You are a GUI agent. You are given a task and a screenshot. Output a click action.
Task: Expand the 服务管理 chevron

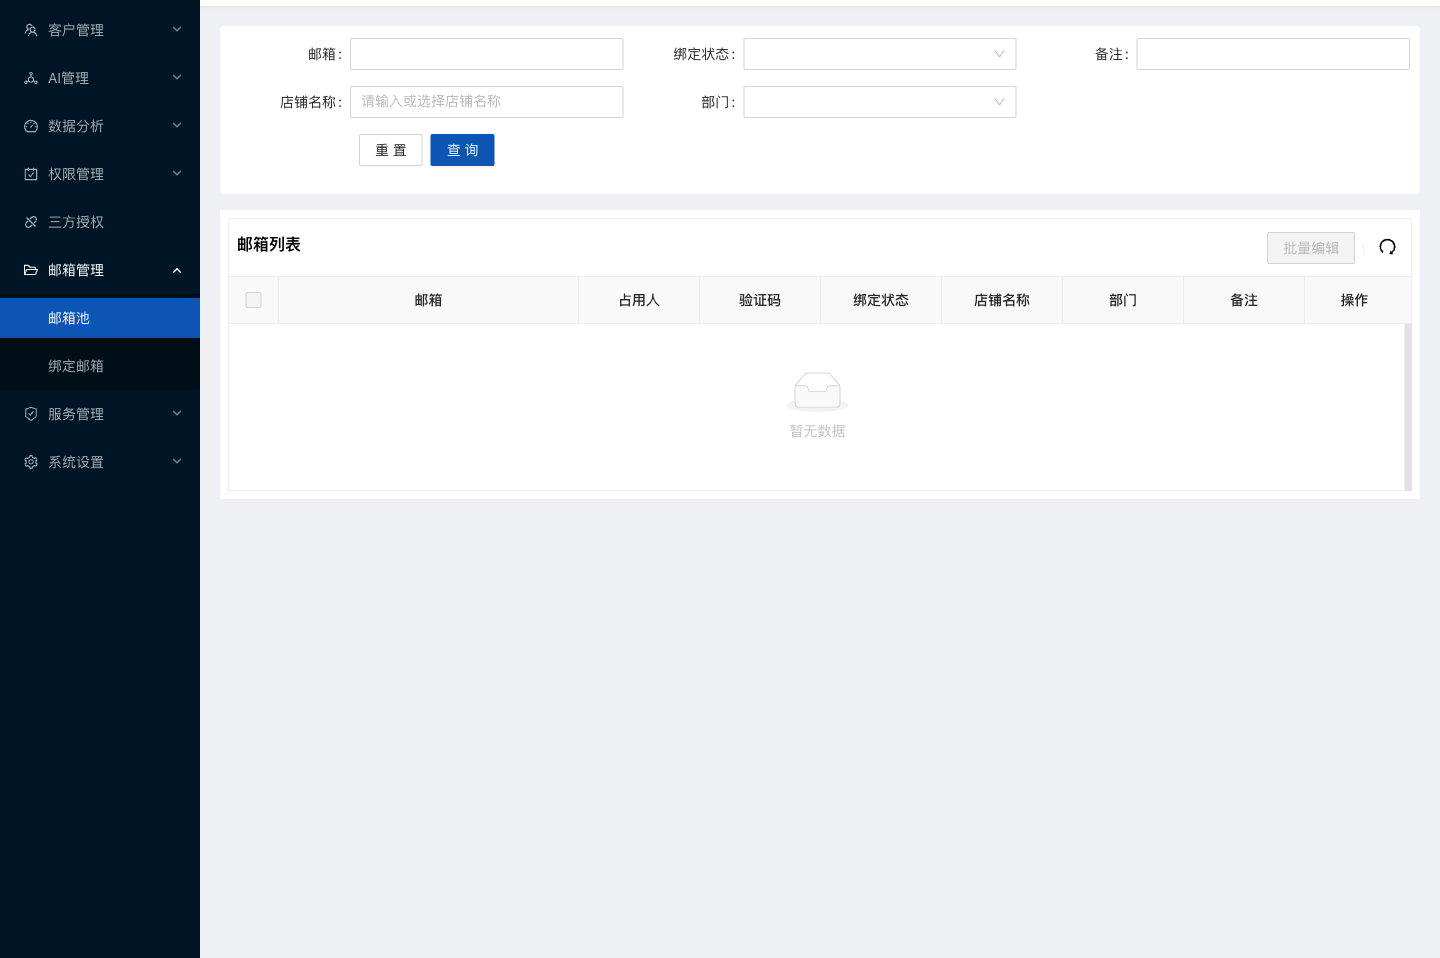pos(177,414)
